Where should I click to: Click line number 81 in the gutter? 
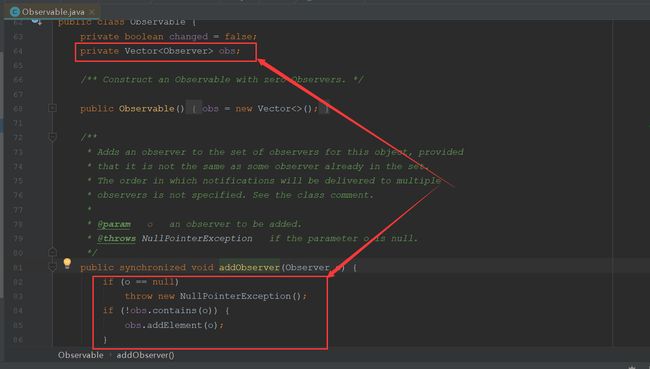(x=18, y=267)
